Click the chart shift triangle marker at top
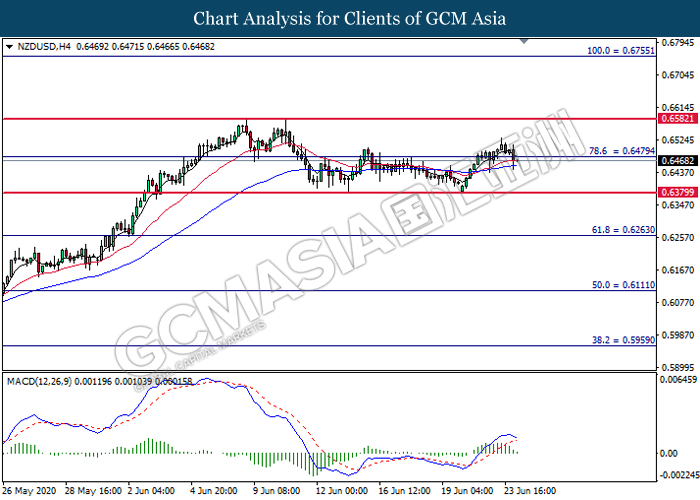Image resolution: width=700 pixels, height=500 pixels. click(x=523, y=43)
